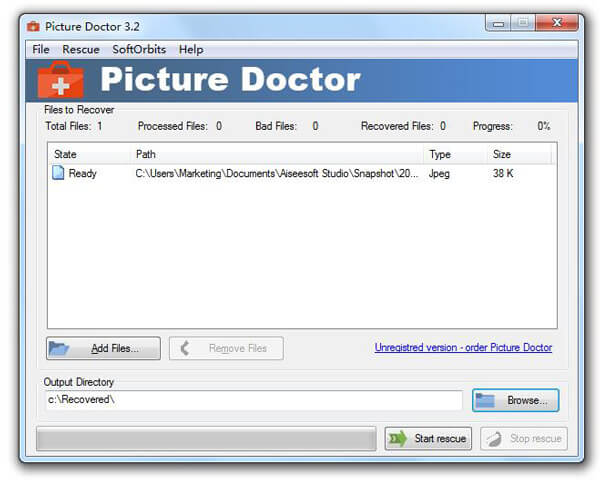Minimize the Picture Doctor window
This screenshot has height=480, width=600.
point(498,23)
